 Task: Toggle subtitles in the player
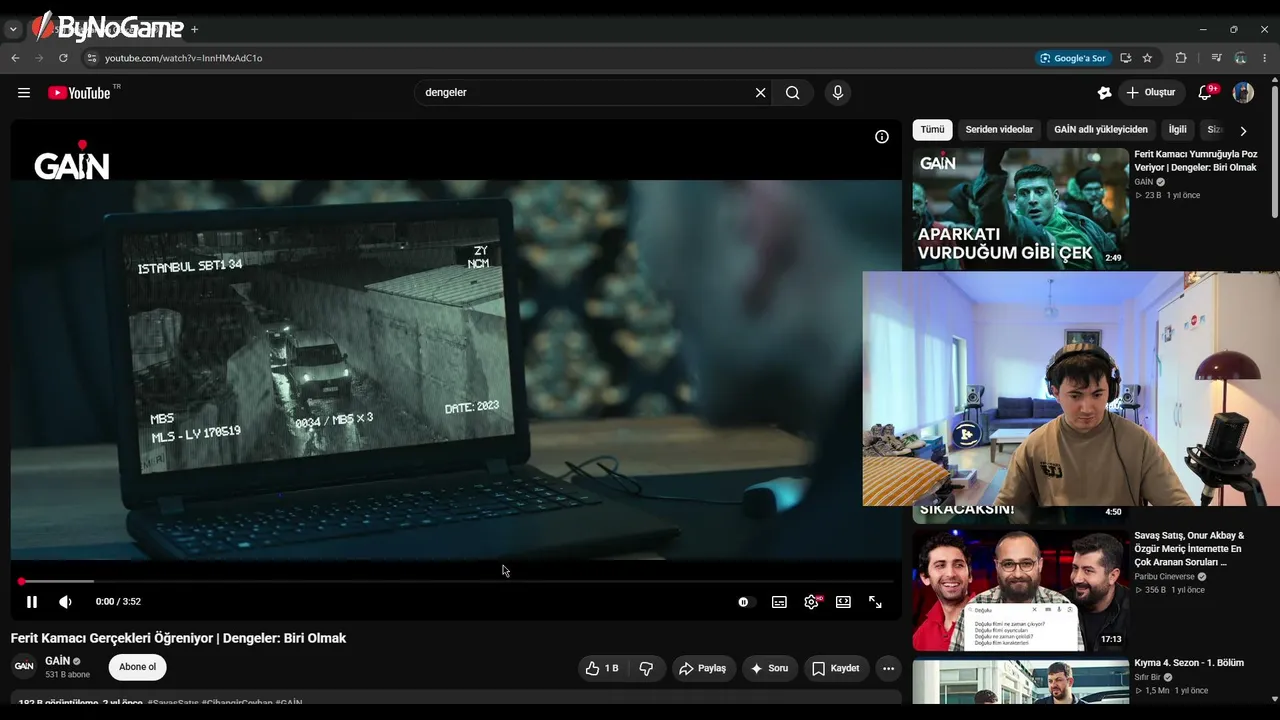click(x=779, y=602)
